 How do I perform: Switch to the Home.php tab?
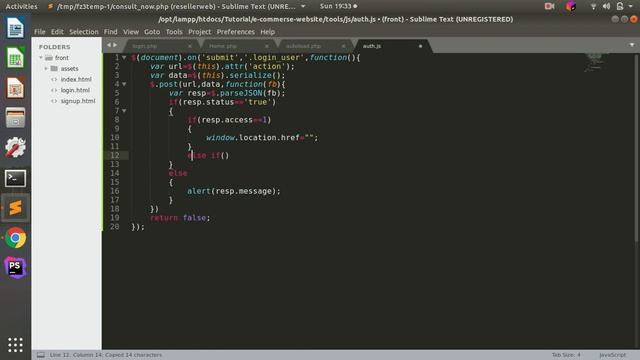[x=238, y=46]
